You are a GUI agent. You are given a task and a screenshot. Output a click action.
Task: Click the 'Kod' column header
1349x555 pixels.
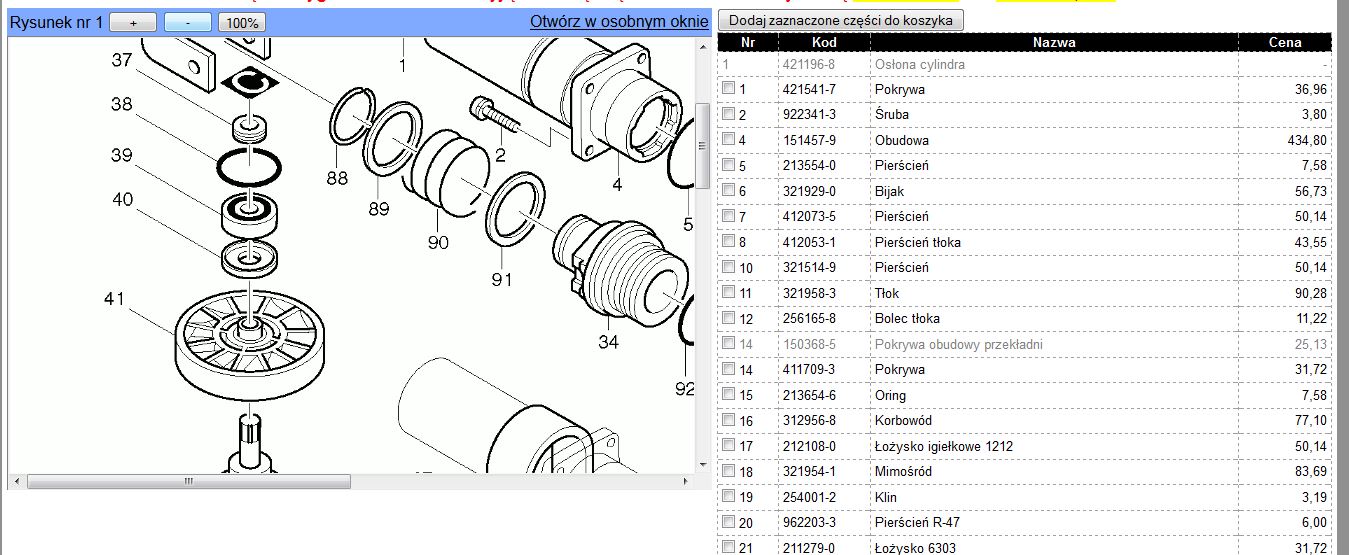824,42
